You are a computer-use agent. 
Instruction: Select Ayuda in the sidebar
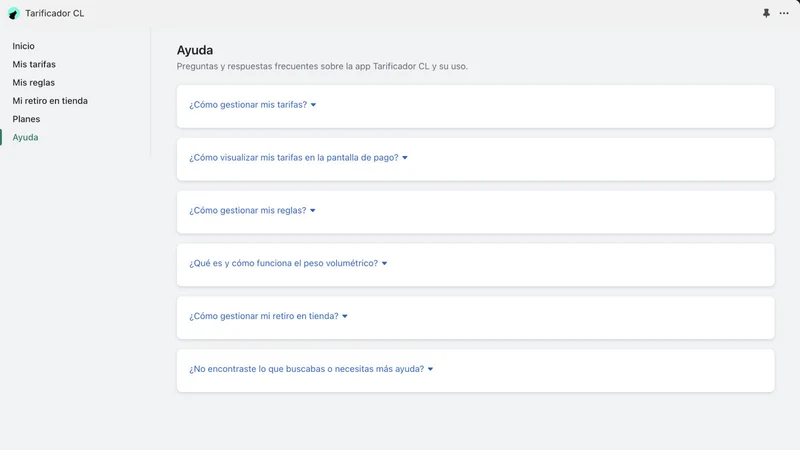[25, 138]
